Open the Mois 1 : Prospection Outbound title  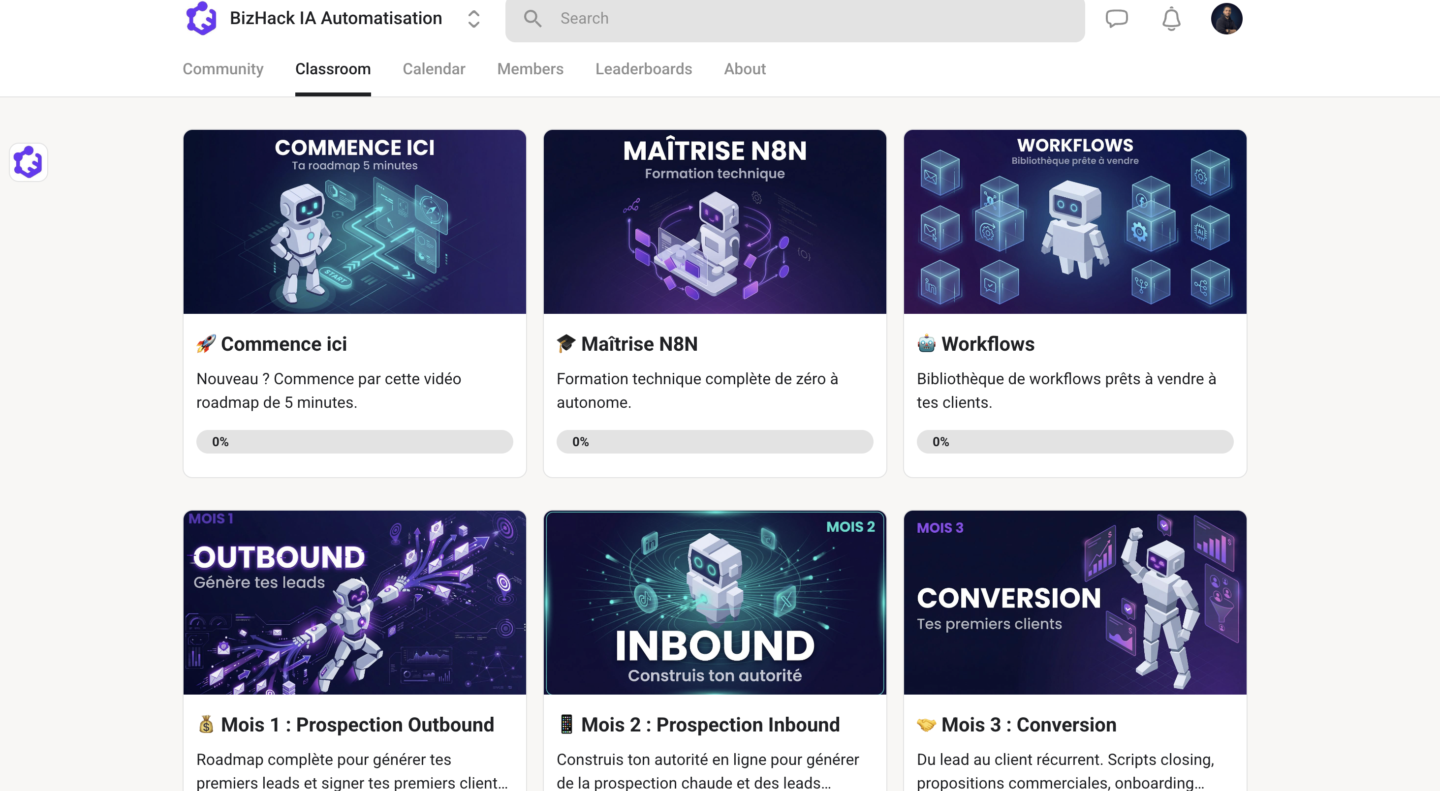[357, 725]
